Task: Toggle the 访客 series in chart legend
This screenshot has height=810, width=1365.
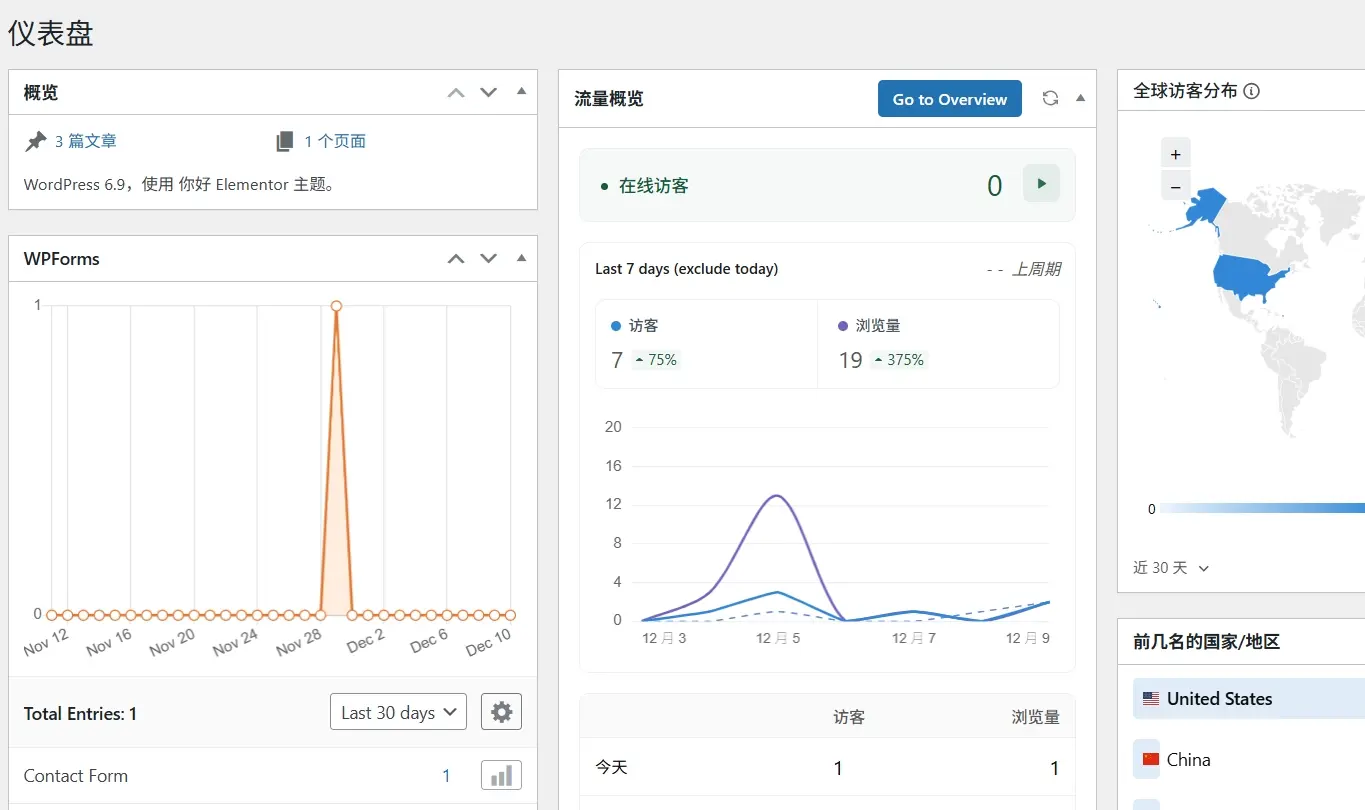Action: click(635, 326)
